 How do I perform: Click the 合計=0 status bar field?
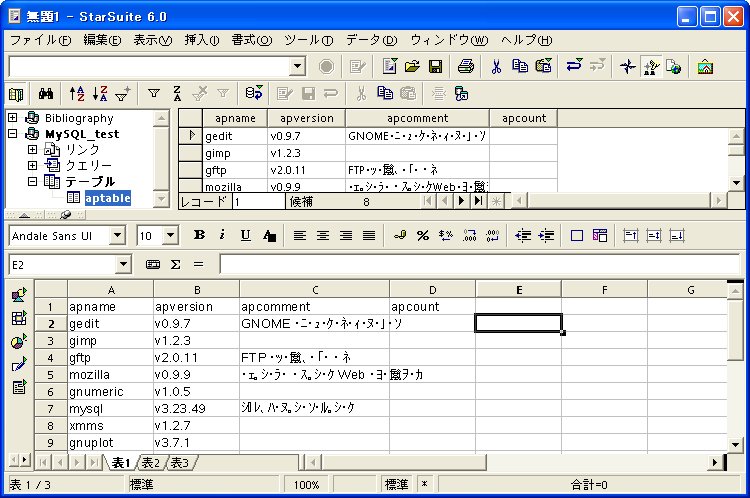[x=589, y=485]
